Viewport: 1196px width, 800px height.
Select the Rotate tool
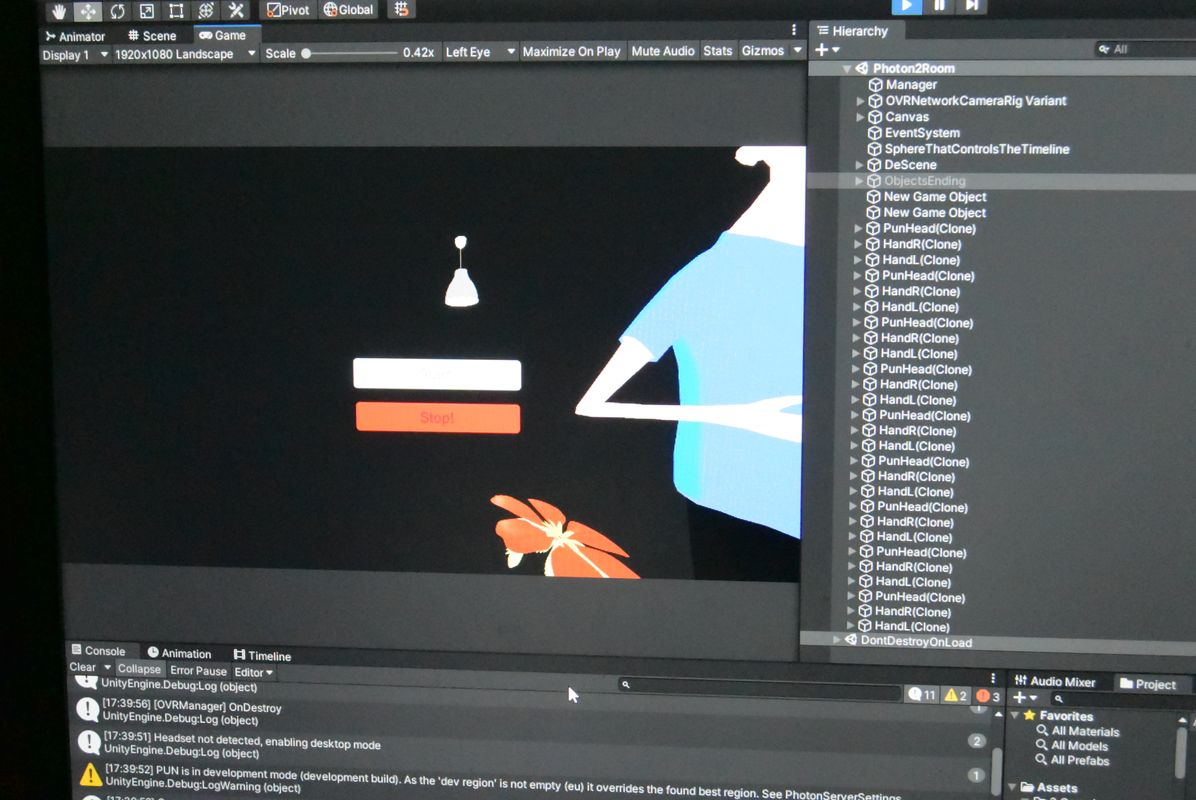point(117,11)
